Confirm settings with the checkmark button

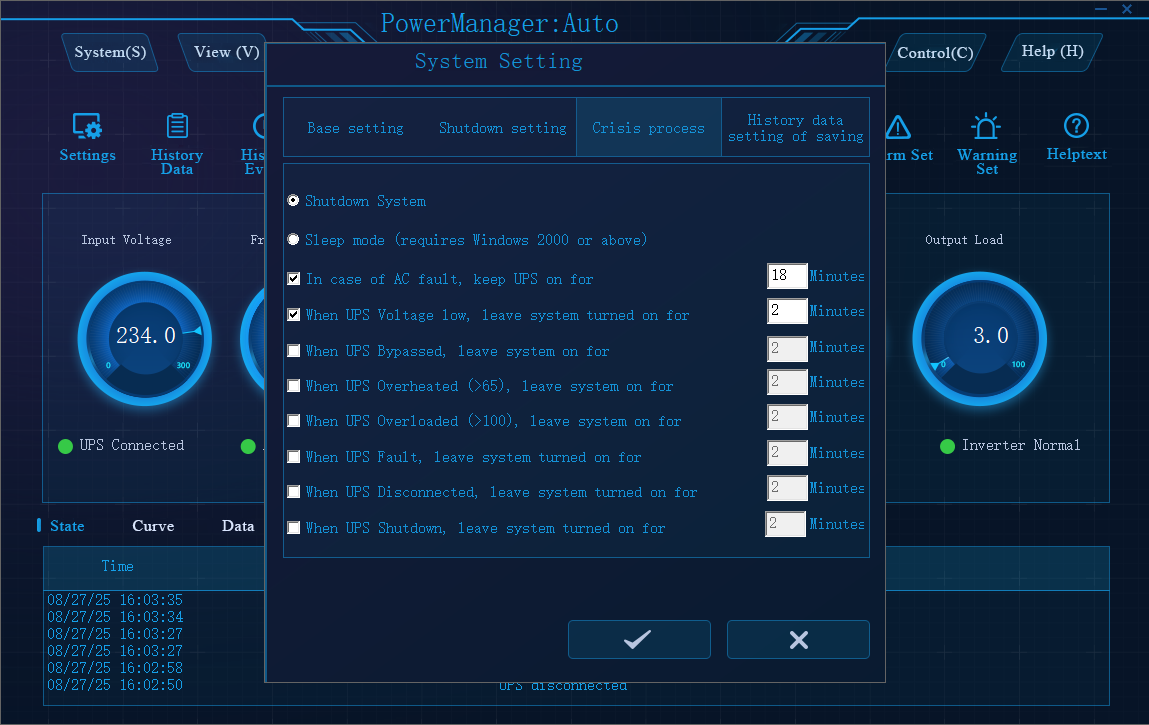639,640
